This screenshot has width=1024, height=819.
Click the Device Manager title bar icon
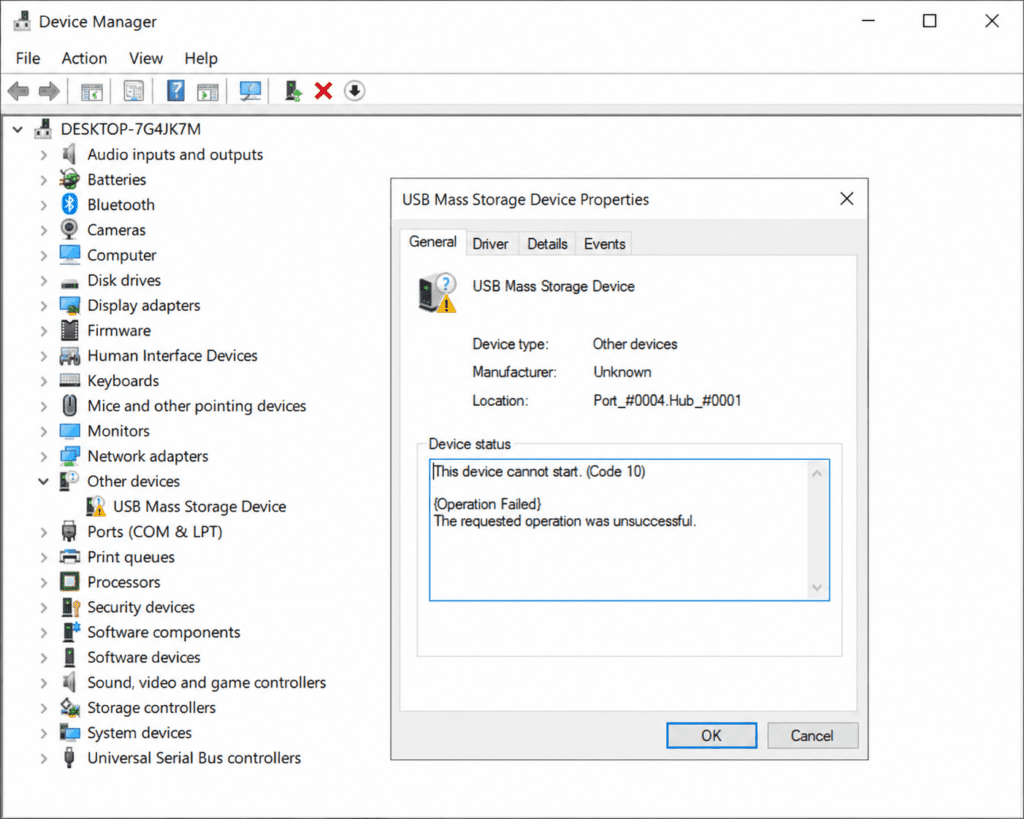click(x=22, y=21)
